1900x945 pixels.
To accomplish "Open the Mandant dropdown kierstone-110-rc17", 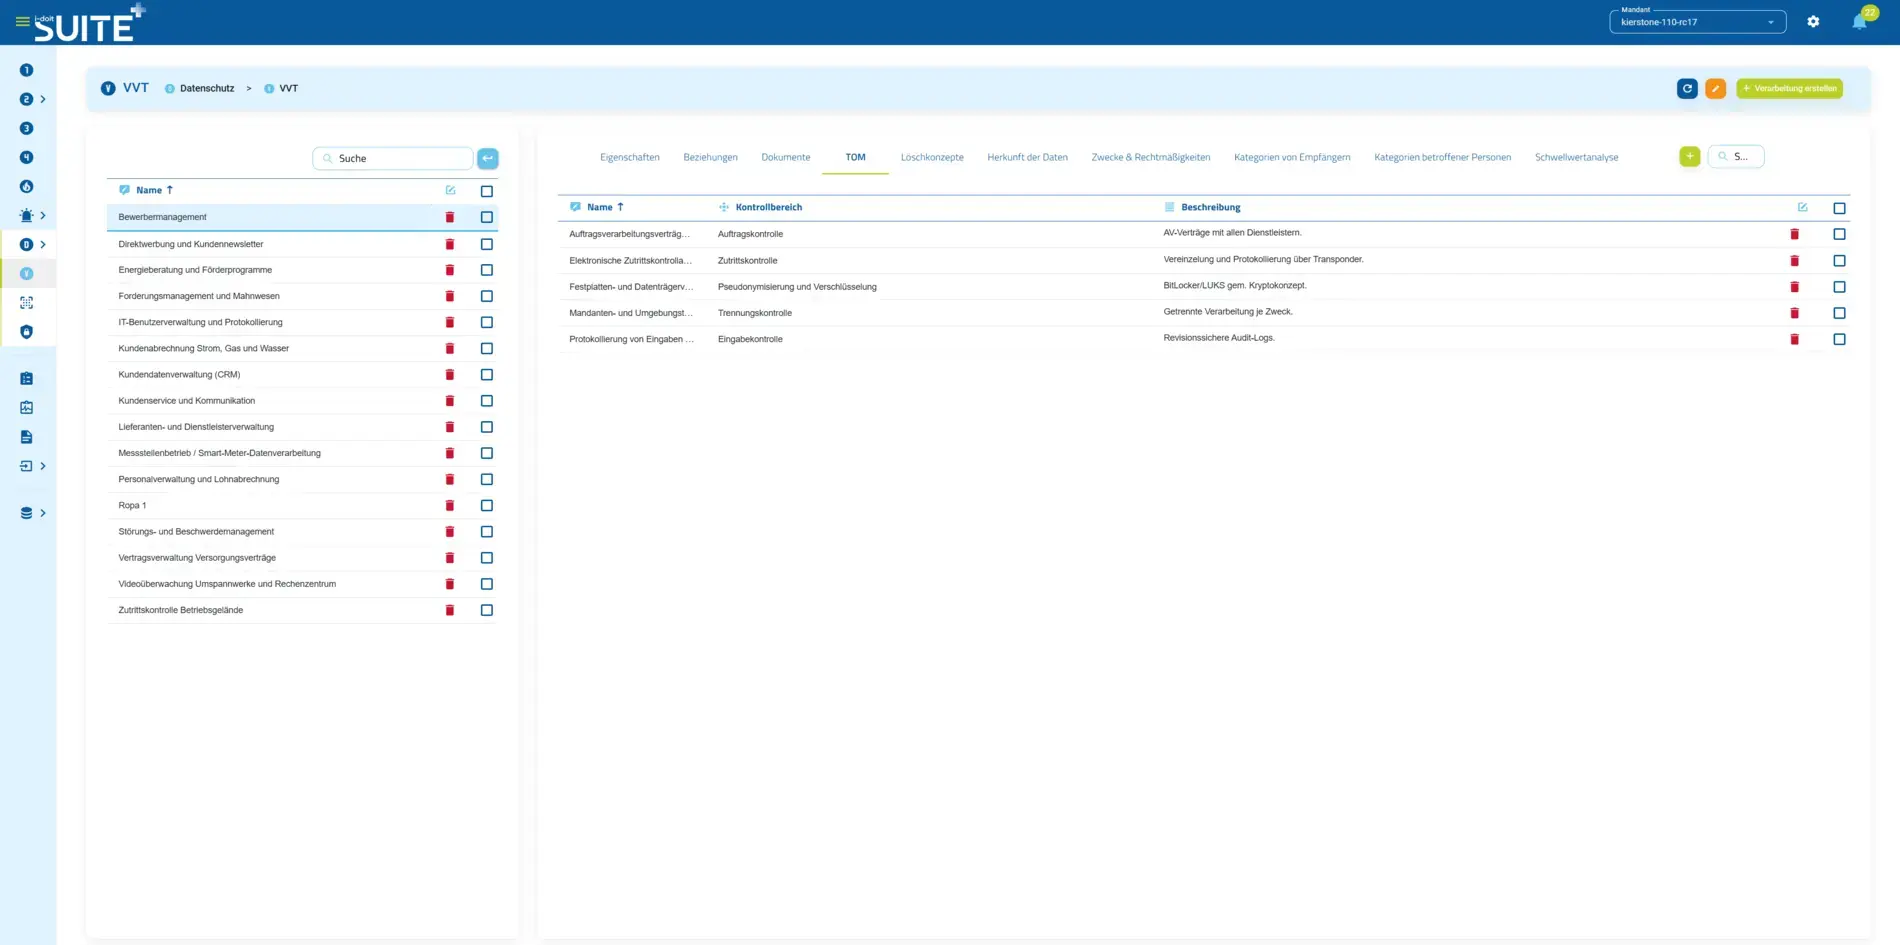I will pyautogui.click(x=1697, y=21).
